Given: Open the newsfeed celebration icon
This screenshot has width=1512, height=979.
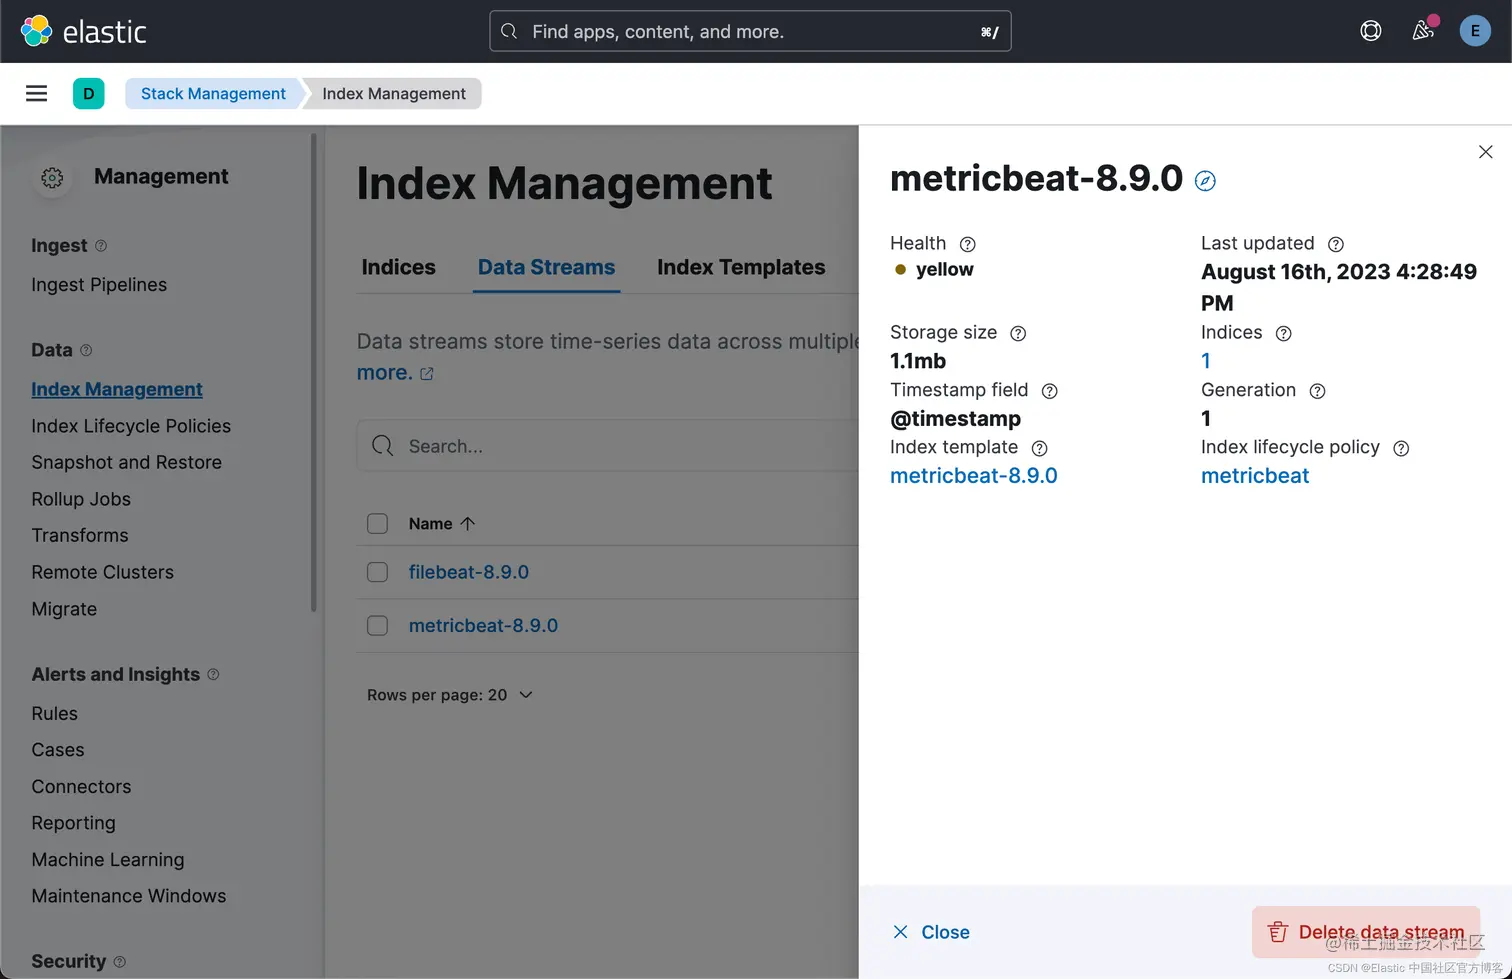Looking at the screenshot, I should click(1423, 31).
